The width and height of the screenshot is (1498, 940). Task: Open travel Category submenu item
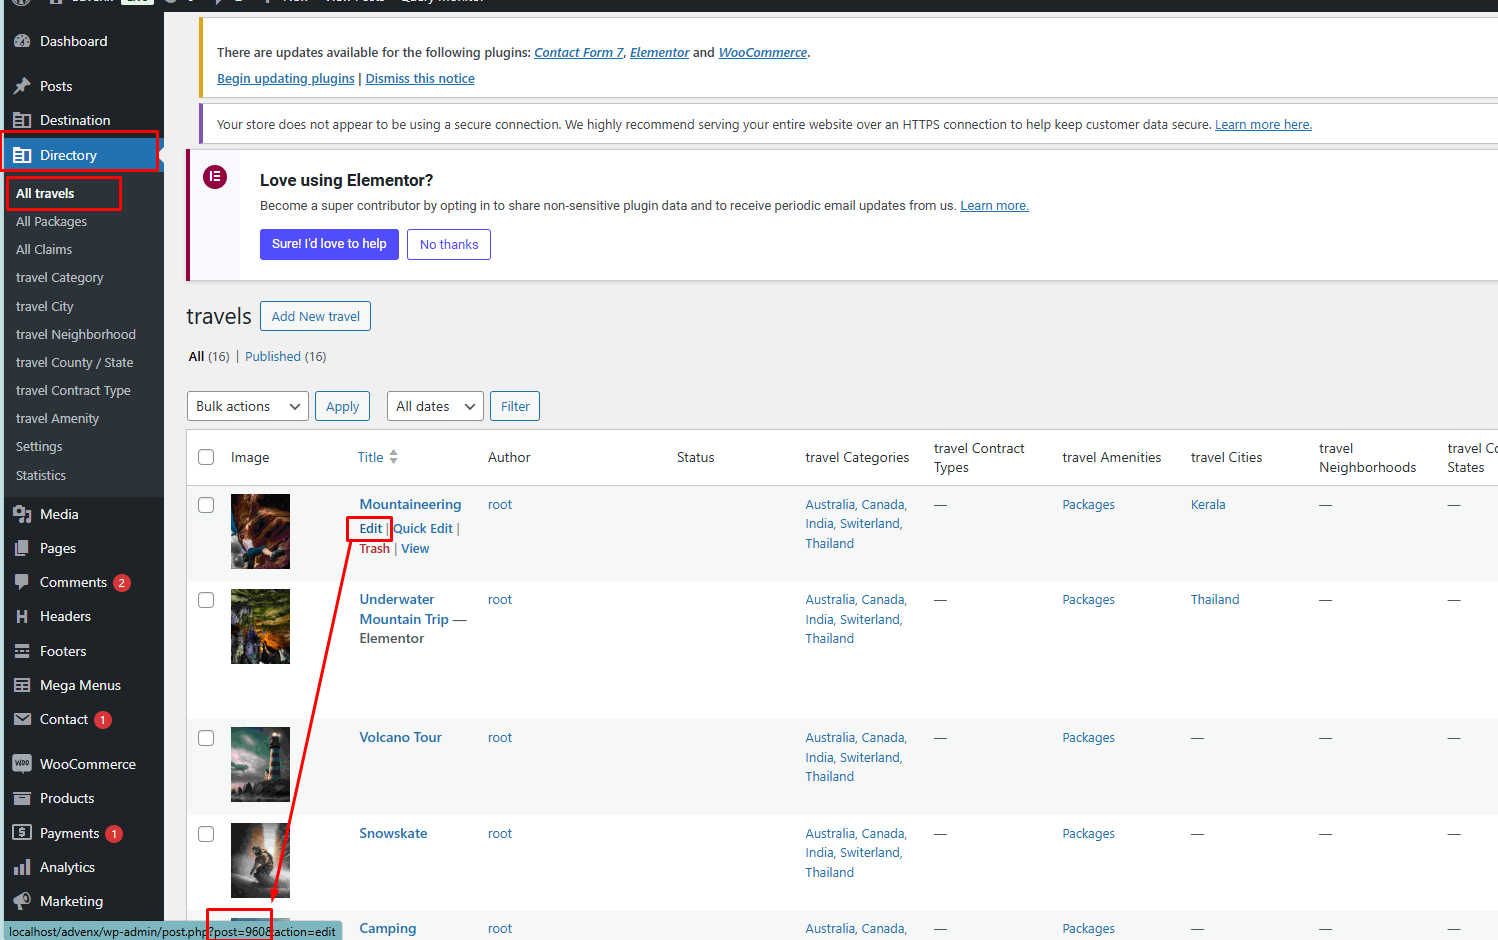tap(59, 277)
